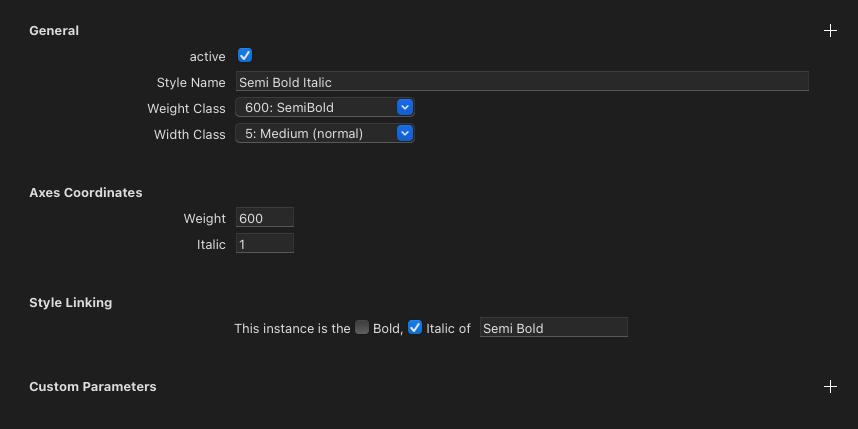Uncheck the Italic of style linking checkbox
Screen dimensions: 858x429
point(415,327)
